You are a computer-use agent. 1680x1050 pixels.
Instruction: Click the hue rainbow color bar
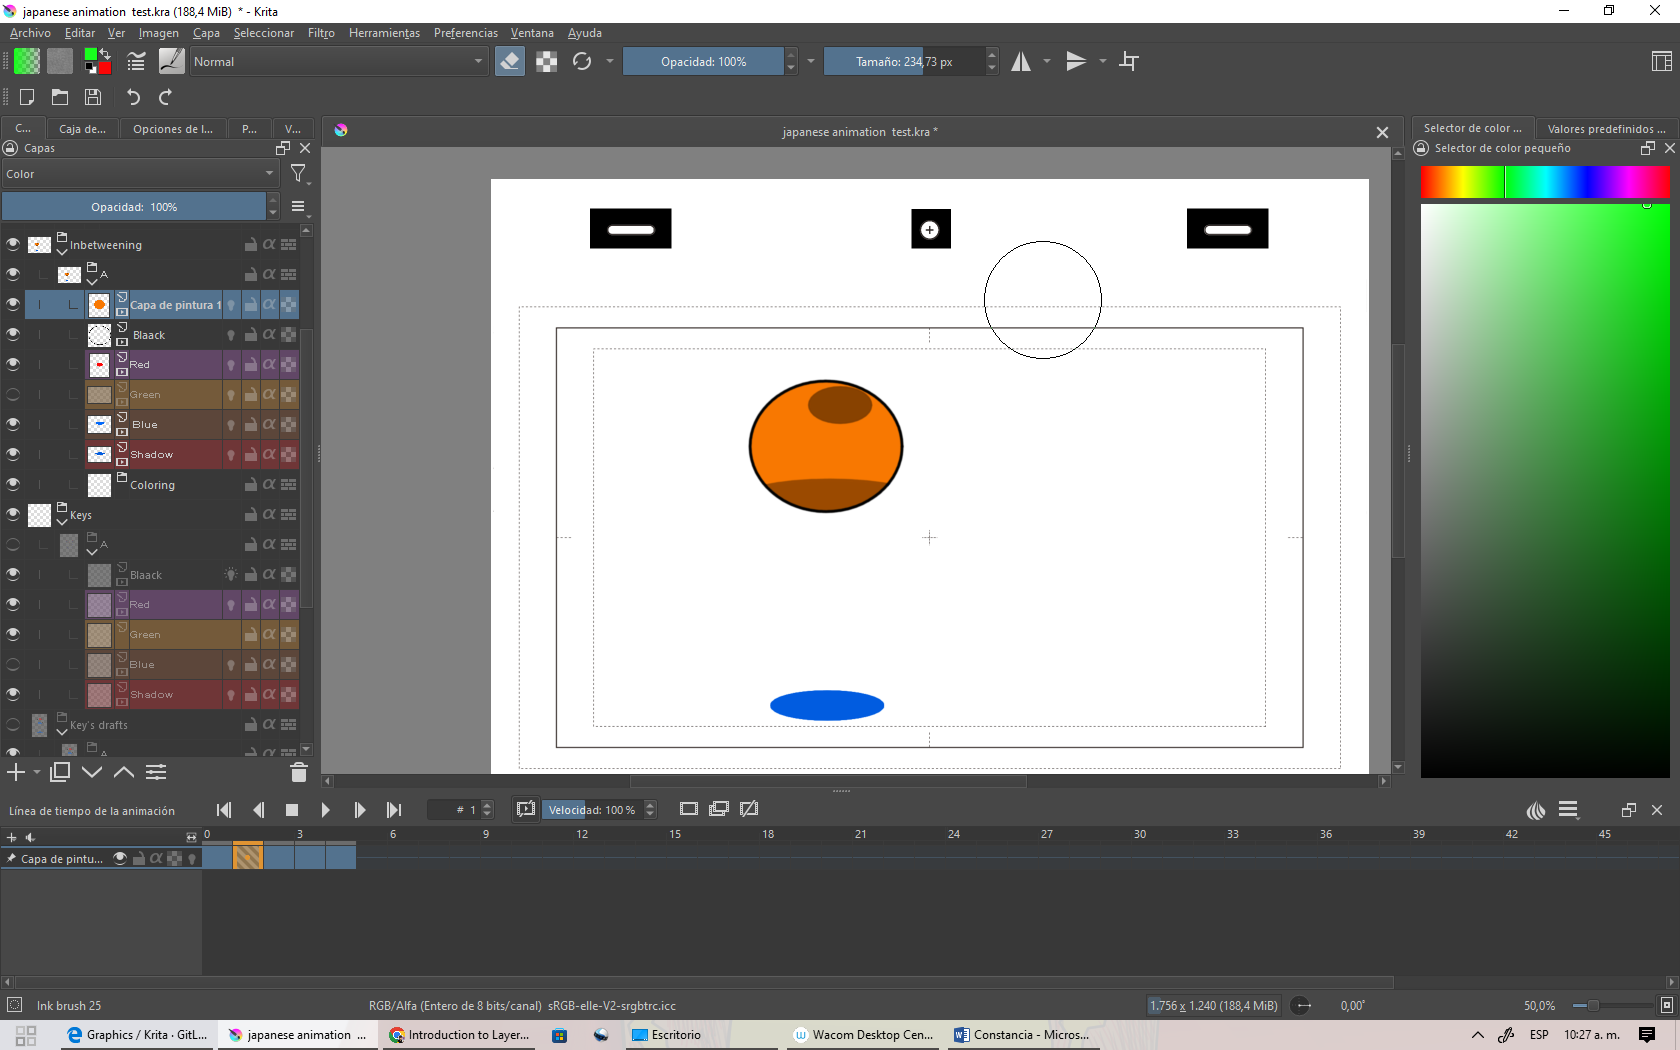tap(1545, 182)
